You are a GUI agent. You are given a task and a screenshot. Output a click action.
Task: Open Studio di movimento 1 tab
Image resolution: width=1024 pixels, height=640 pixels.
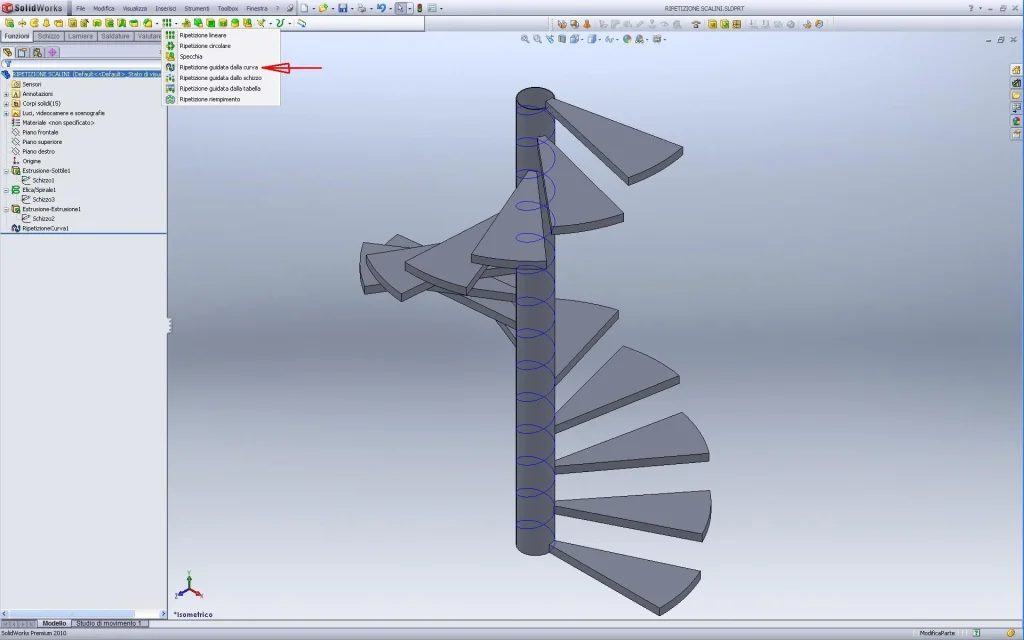click(x=108, y=623)
